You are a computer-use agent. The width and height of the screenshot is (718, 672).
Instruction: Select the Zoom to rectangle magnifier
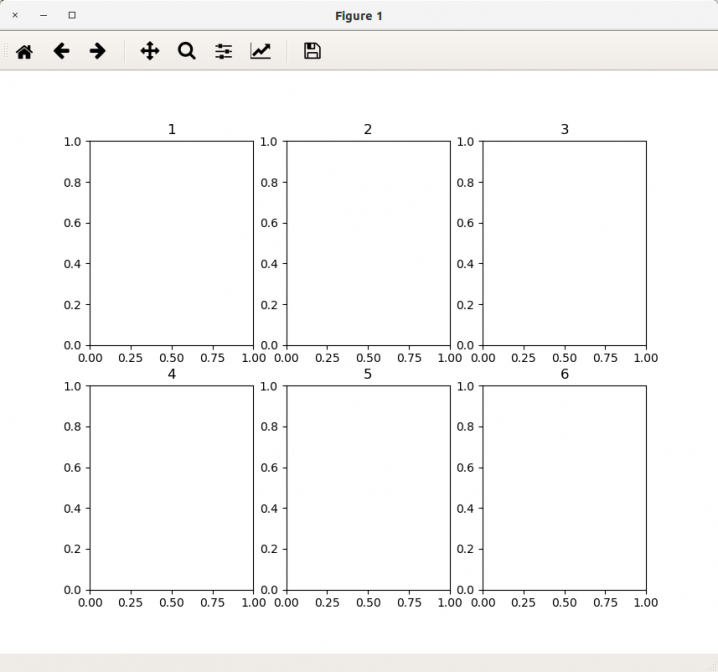186,51
